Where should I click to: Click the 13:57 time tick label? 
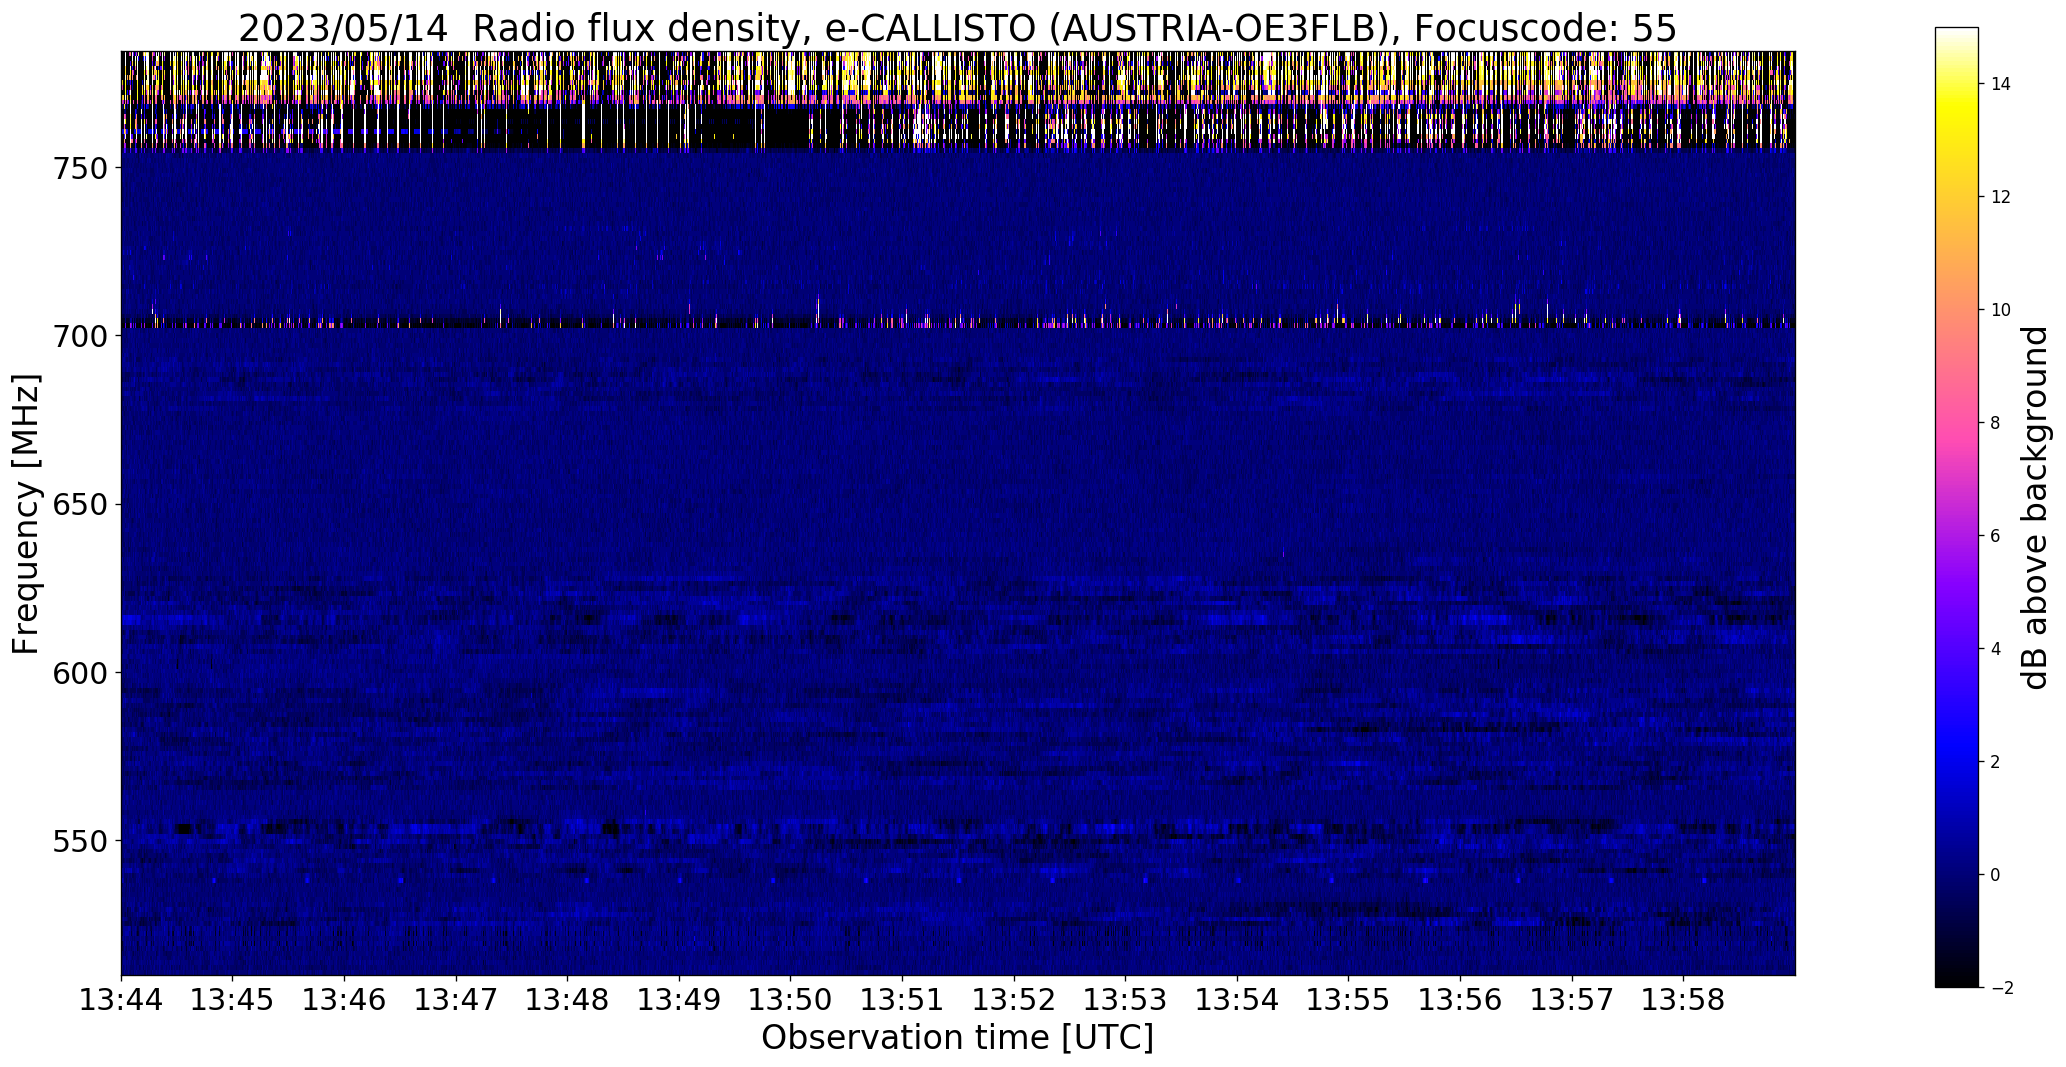point(1573,1000)
